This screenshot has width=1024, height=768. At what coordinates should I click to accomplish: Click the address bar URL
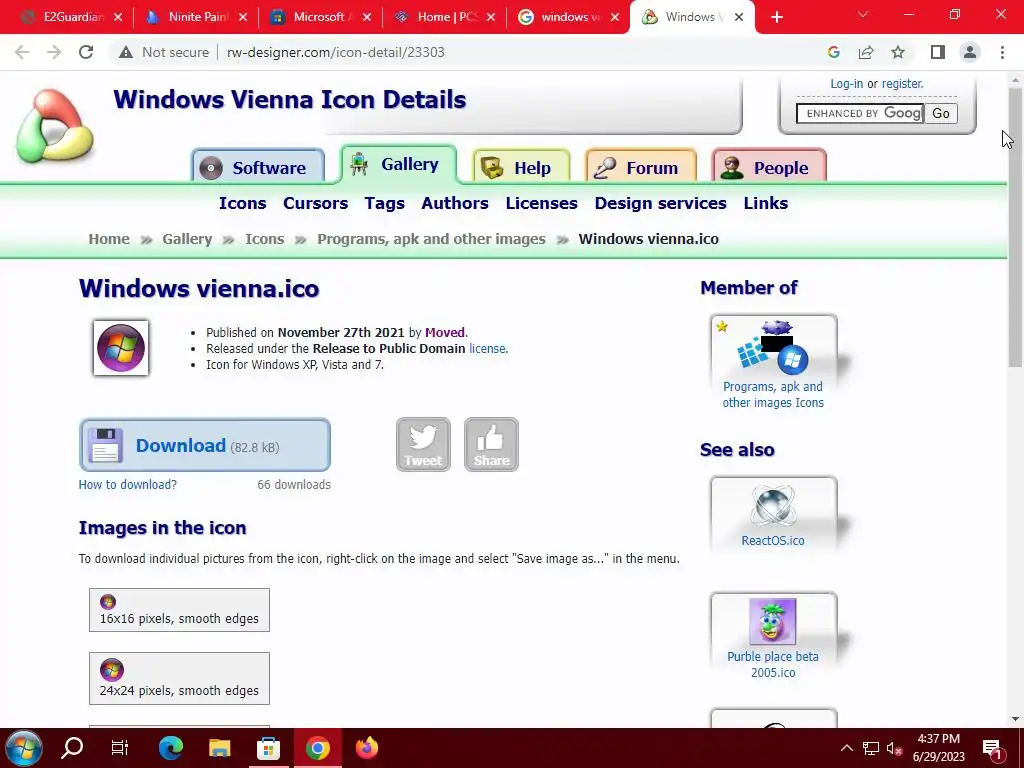[336, 52]
